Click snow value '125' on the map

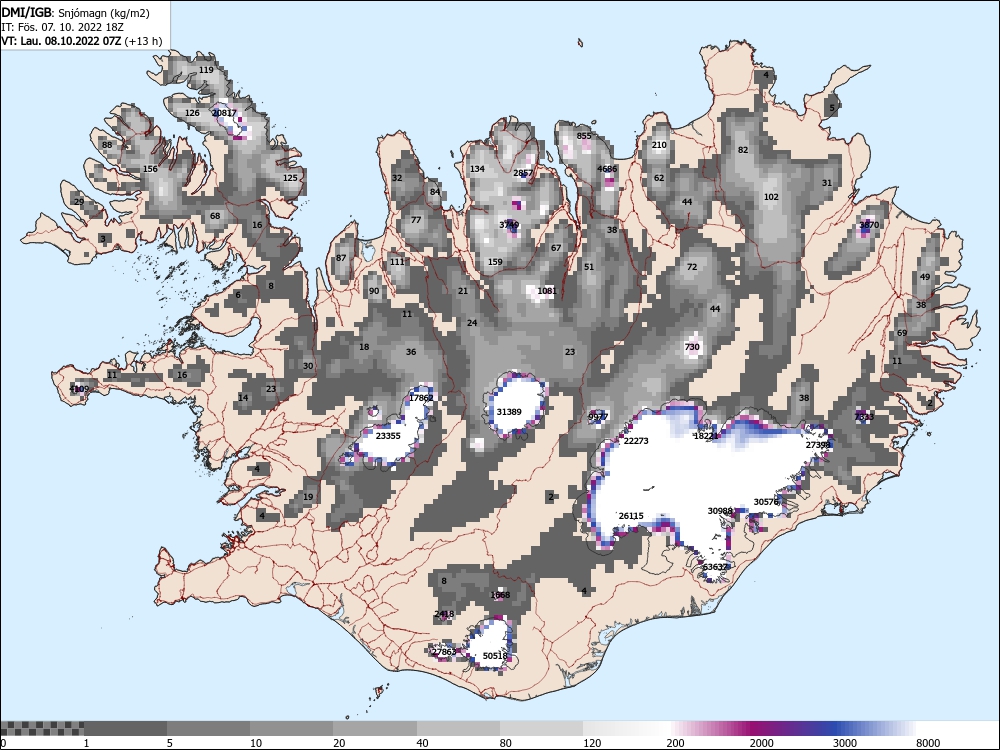pyautogui.click(x=290, y=178)
